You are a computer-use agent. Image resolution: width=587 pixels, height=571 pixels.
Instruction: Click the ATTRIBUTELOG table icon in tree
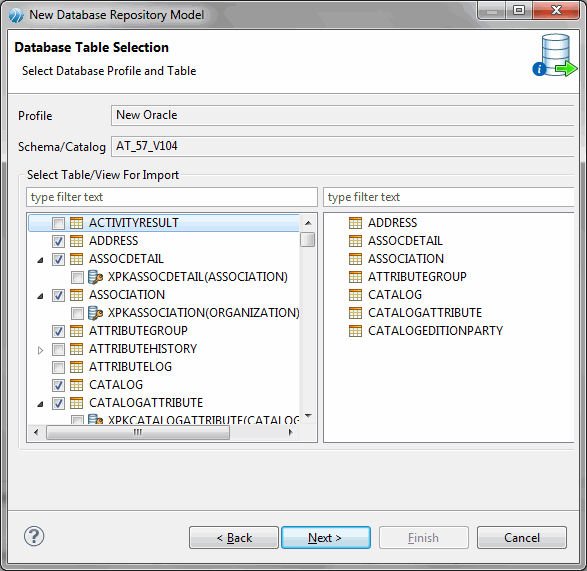tap(76, 367)
